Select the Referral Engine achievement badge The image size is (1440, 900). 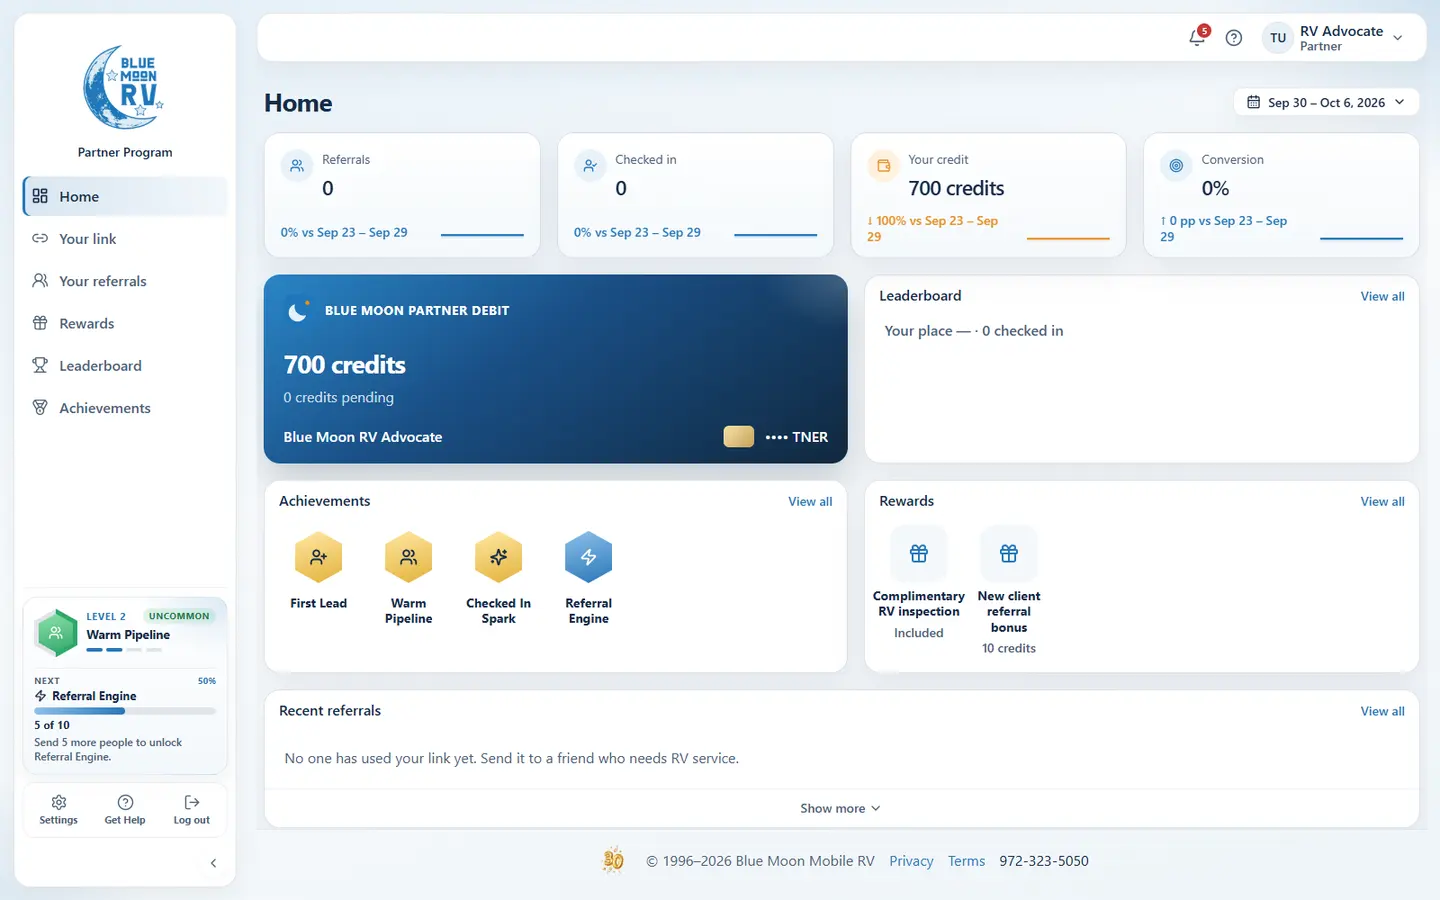(x=588, y=557)
